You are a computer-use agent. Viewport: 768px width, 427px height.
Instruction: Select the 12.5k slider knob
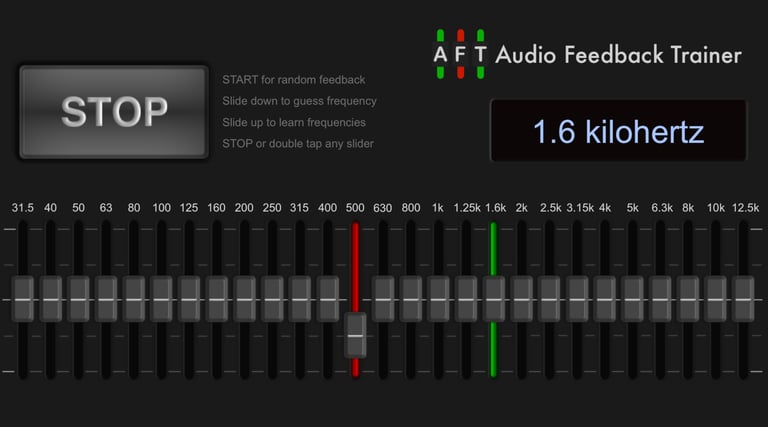point(744,299)
